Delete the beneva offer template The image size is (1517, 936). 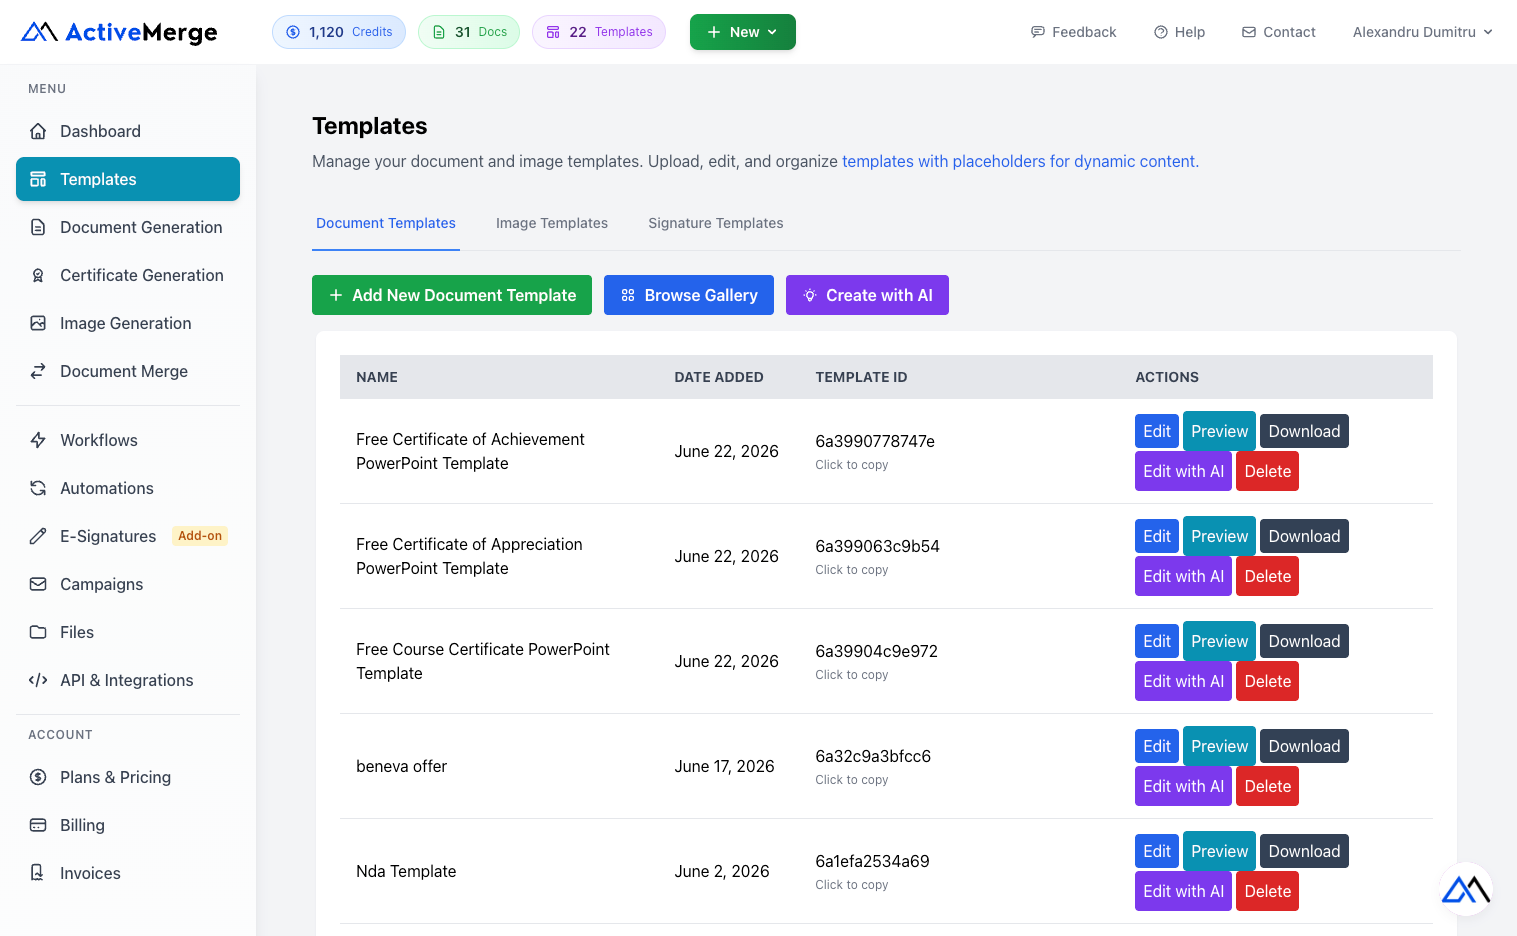[1267, 786]
